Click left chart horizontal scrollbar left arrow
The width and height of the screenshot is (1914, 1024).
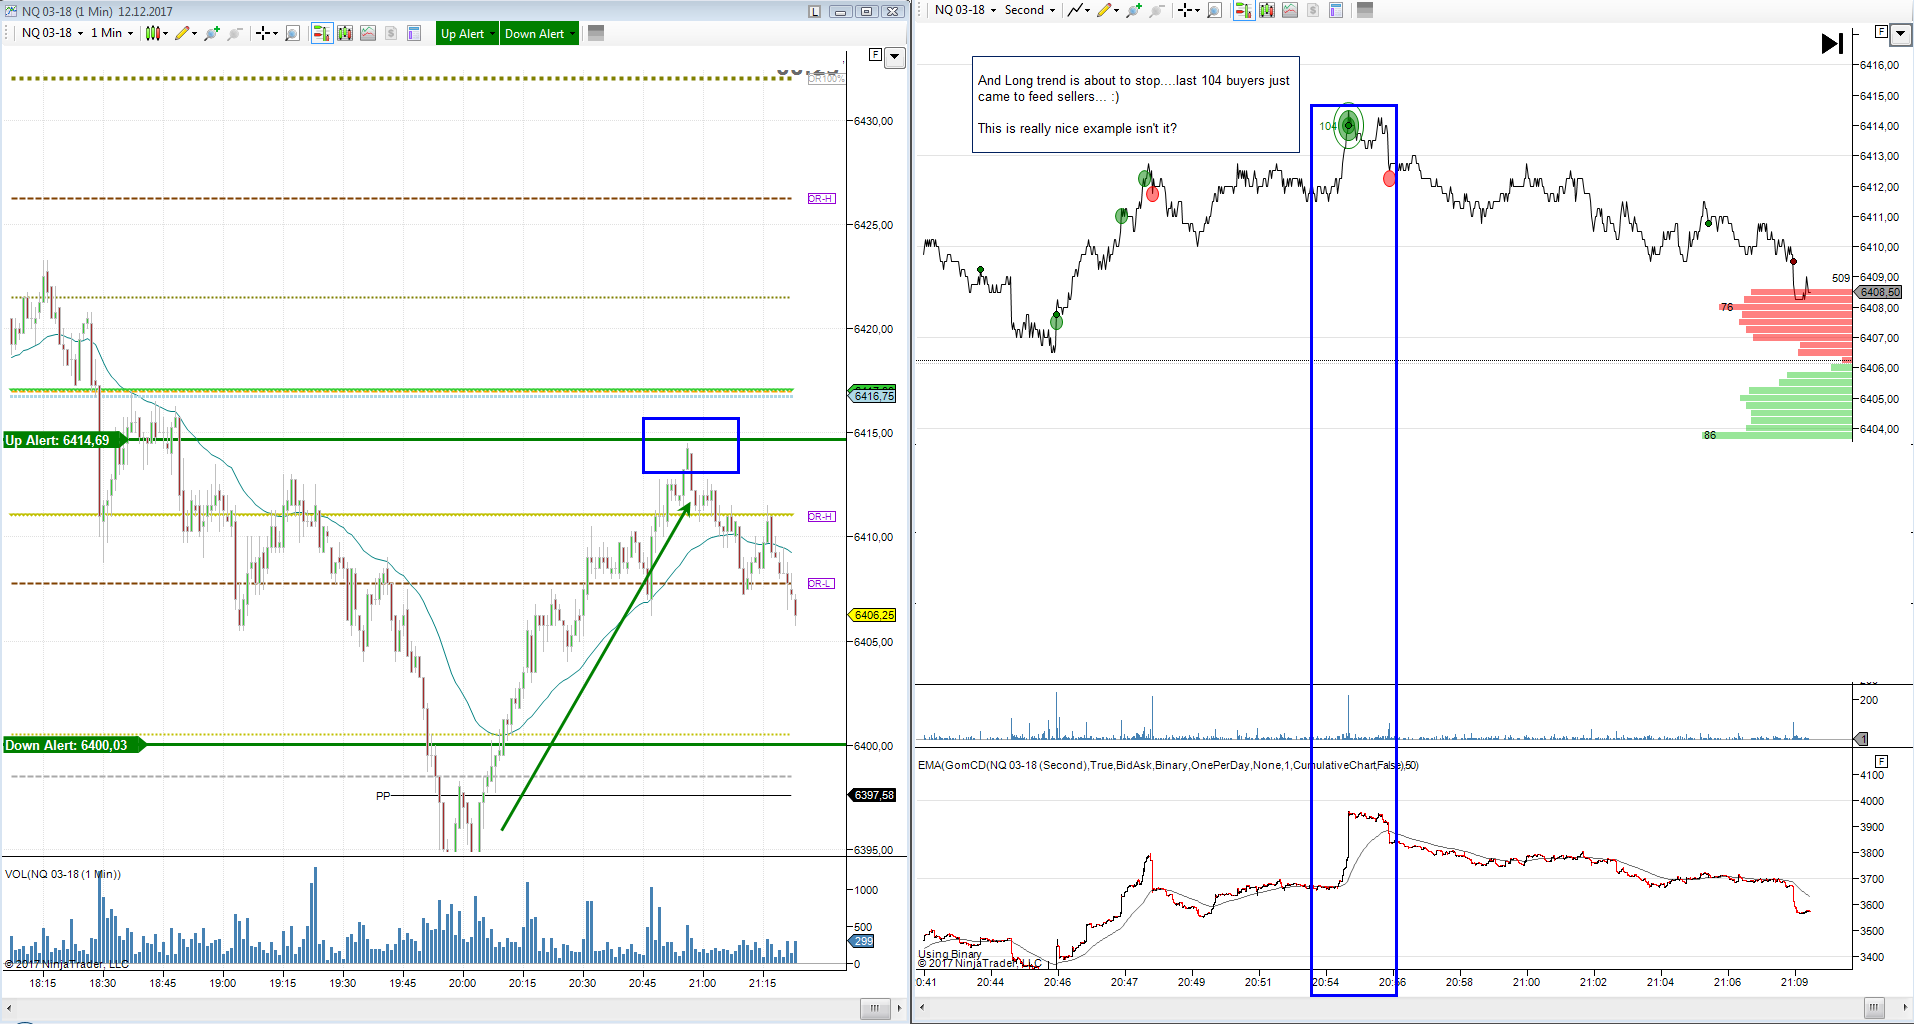point(9,1008)
